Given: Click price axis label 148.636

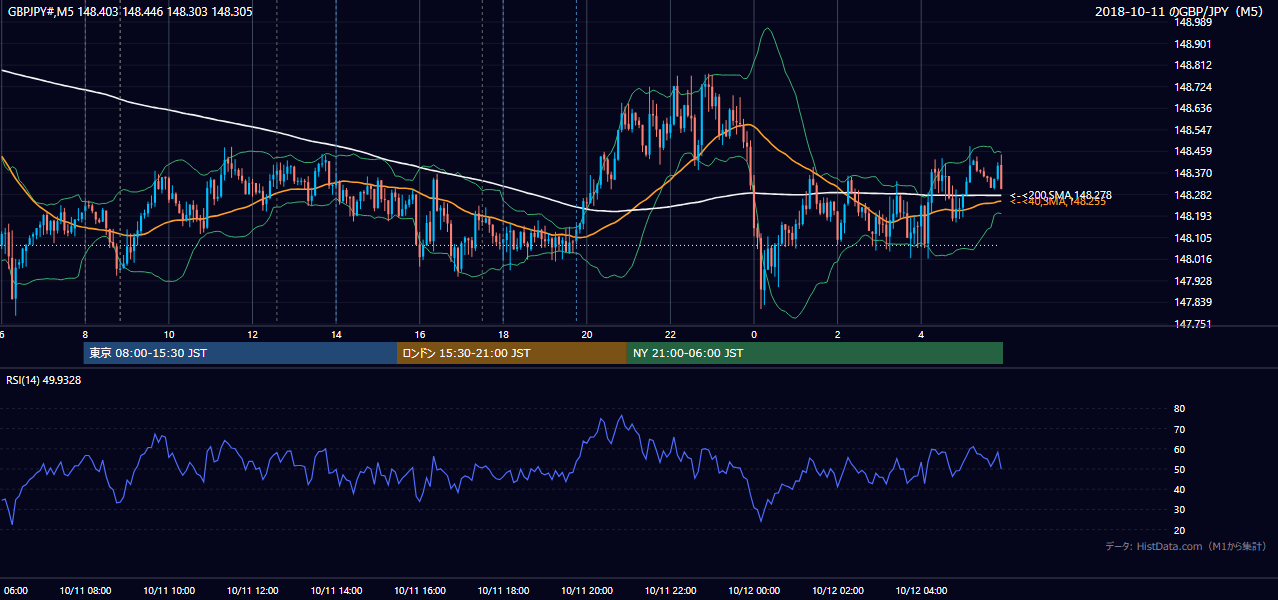Looking at the screenshot, I should [1192, 109].
